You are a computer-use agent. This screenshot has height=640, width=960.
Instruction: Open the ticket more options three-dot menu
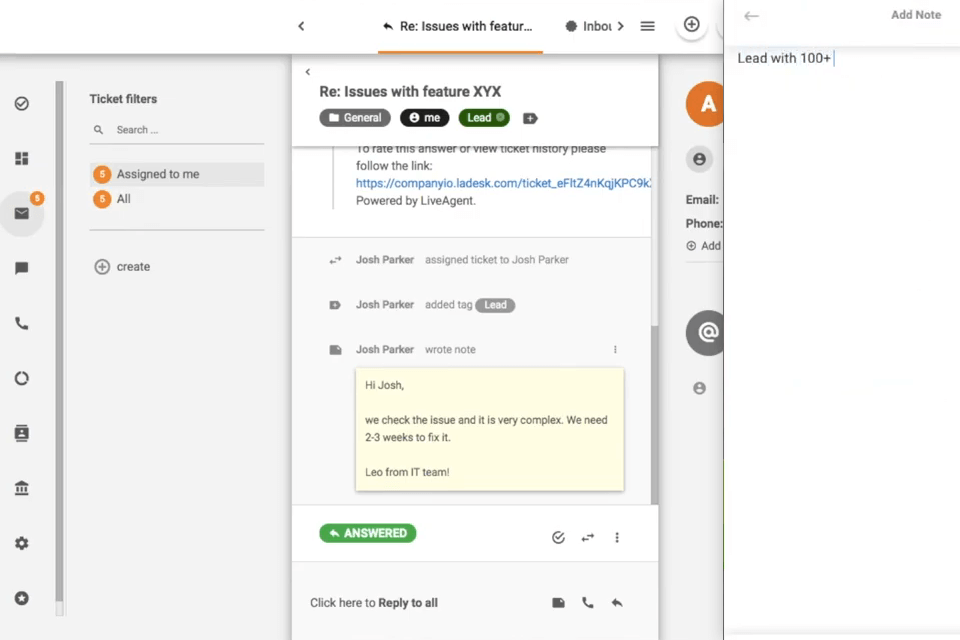[x=617, y=538]
